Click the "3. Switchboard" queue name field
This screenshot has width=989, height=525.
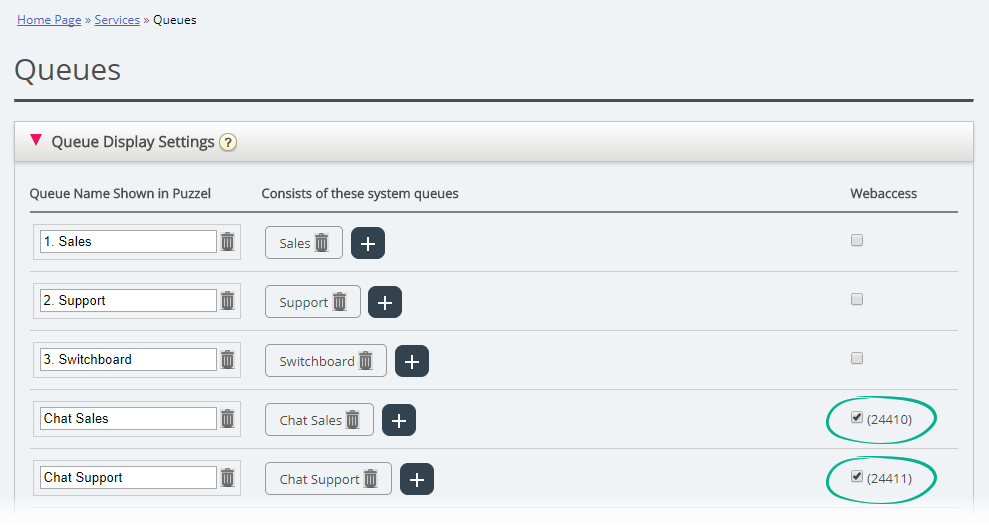[128, 360]
